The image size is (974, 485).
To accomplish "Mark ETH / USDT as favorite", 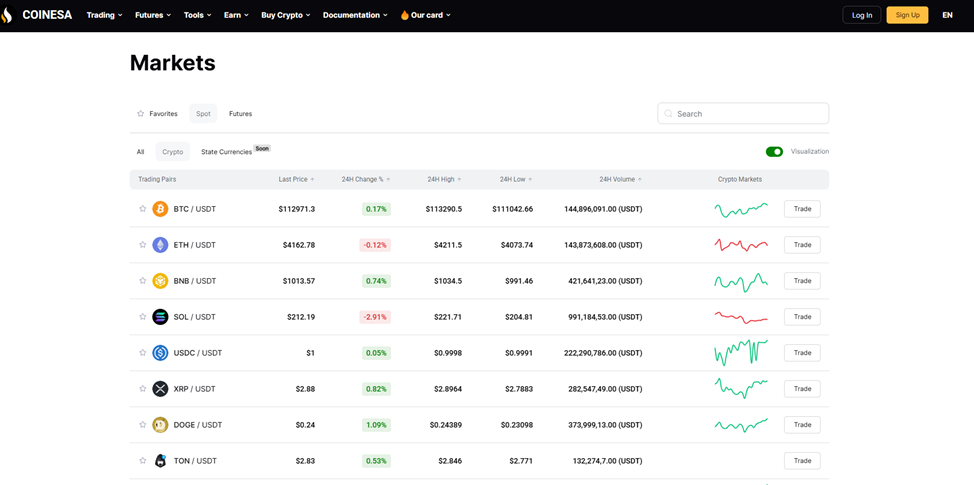I will point(143,245).
